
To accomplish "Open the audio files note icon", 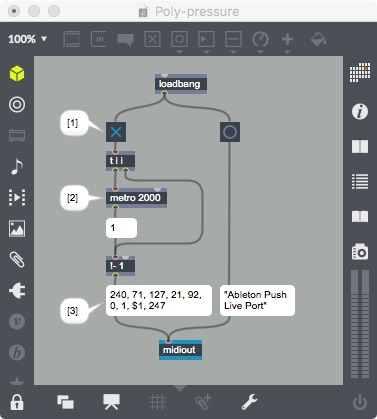I will [x=17, y=166].
